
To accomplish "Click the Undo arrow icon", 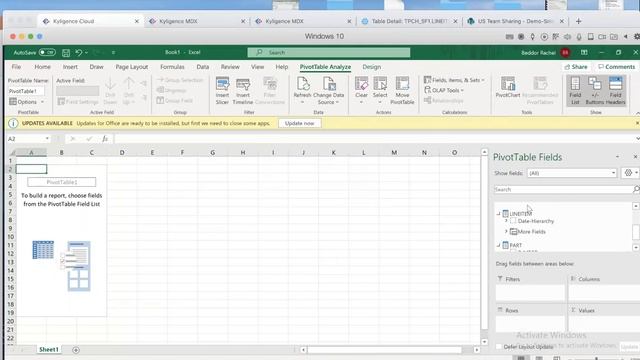I will [x=79, y=53].
